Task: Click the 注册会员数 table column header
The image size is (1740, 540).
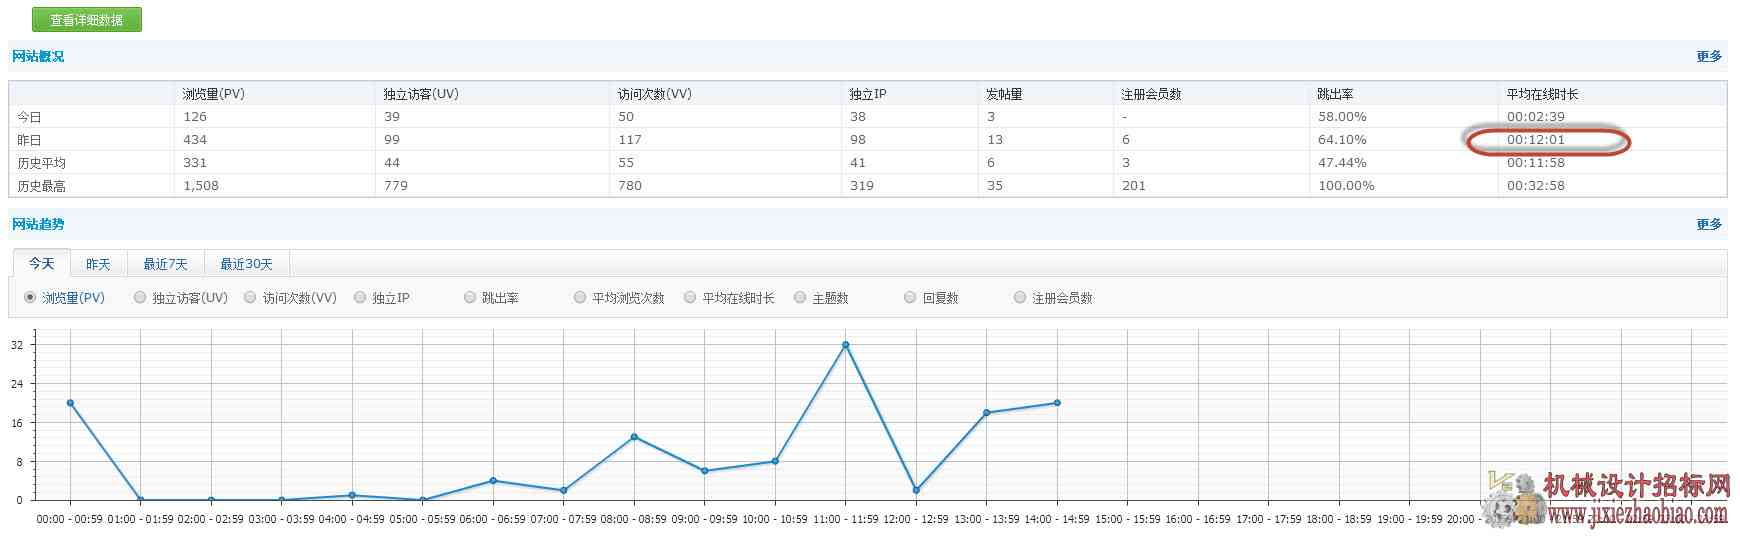Action: pos(1151,94)
